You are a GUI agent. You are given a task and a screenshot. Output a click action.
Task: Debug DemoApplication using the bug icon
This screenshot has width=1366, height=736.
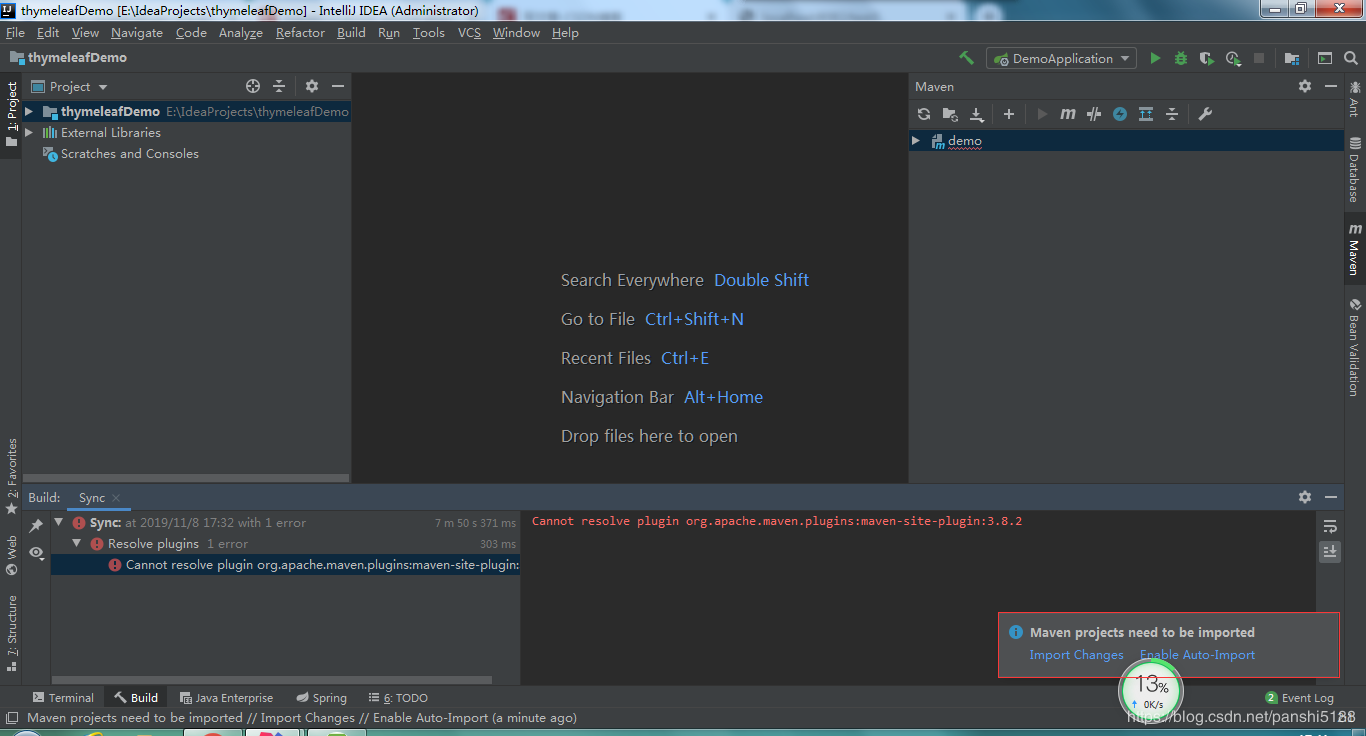click(1180, 58)
